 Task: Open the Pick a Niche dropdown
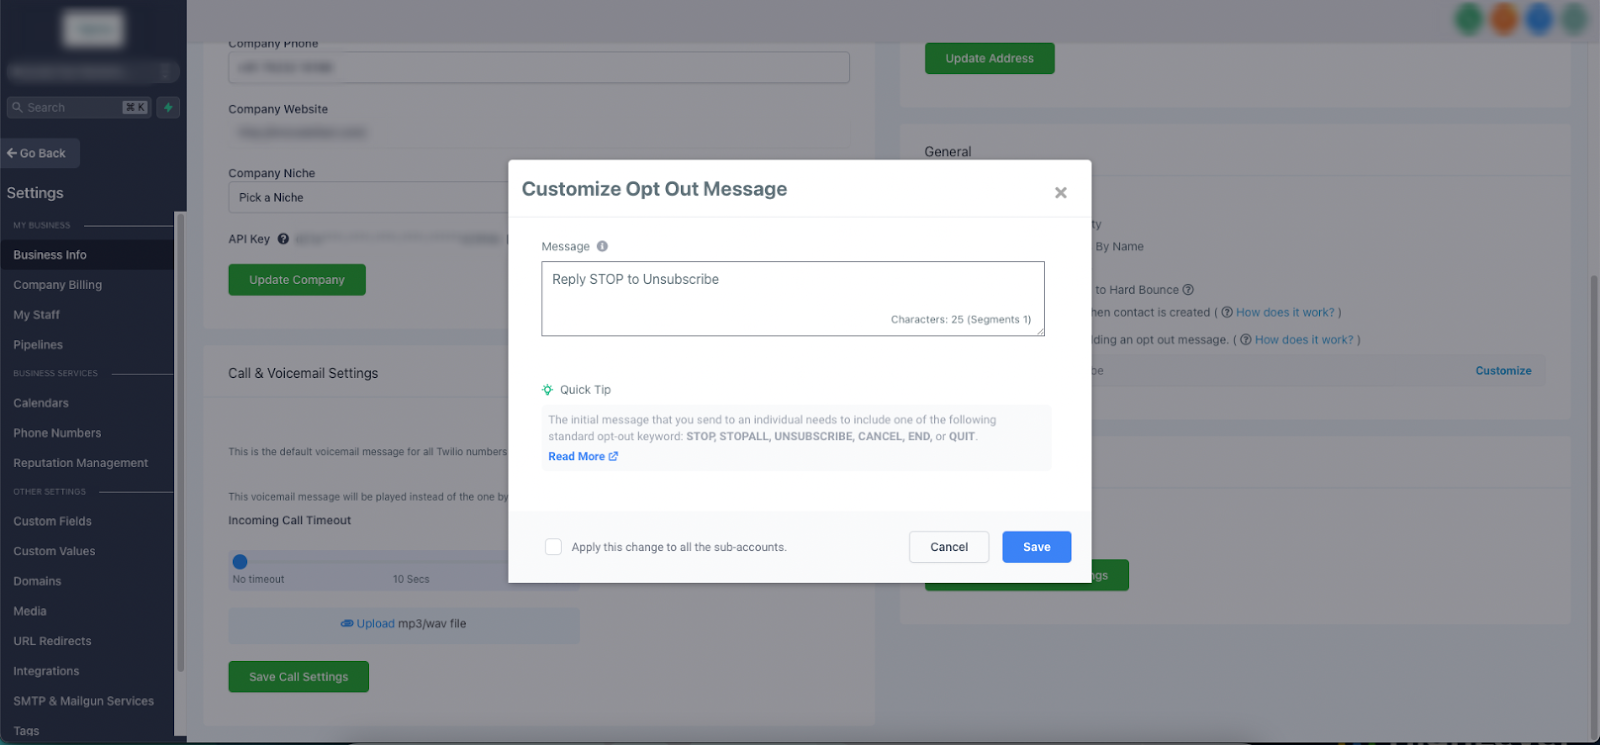click(368, 197)
